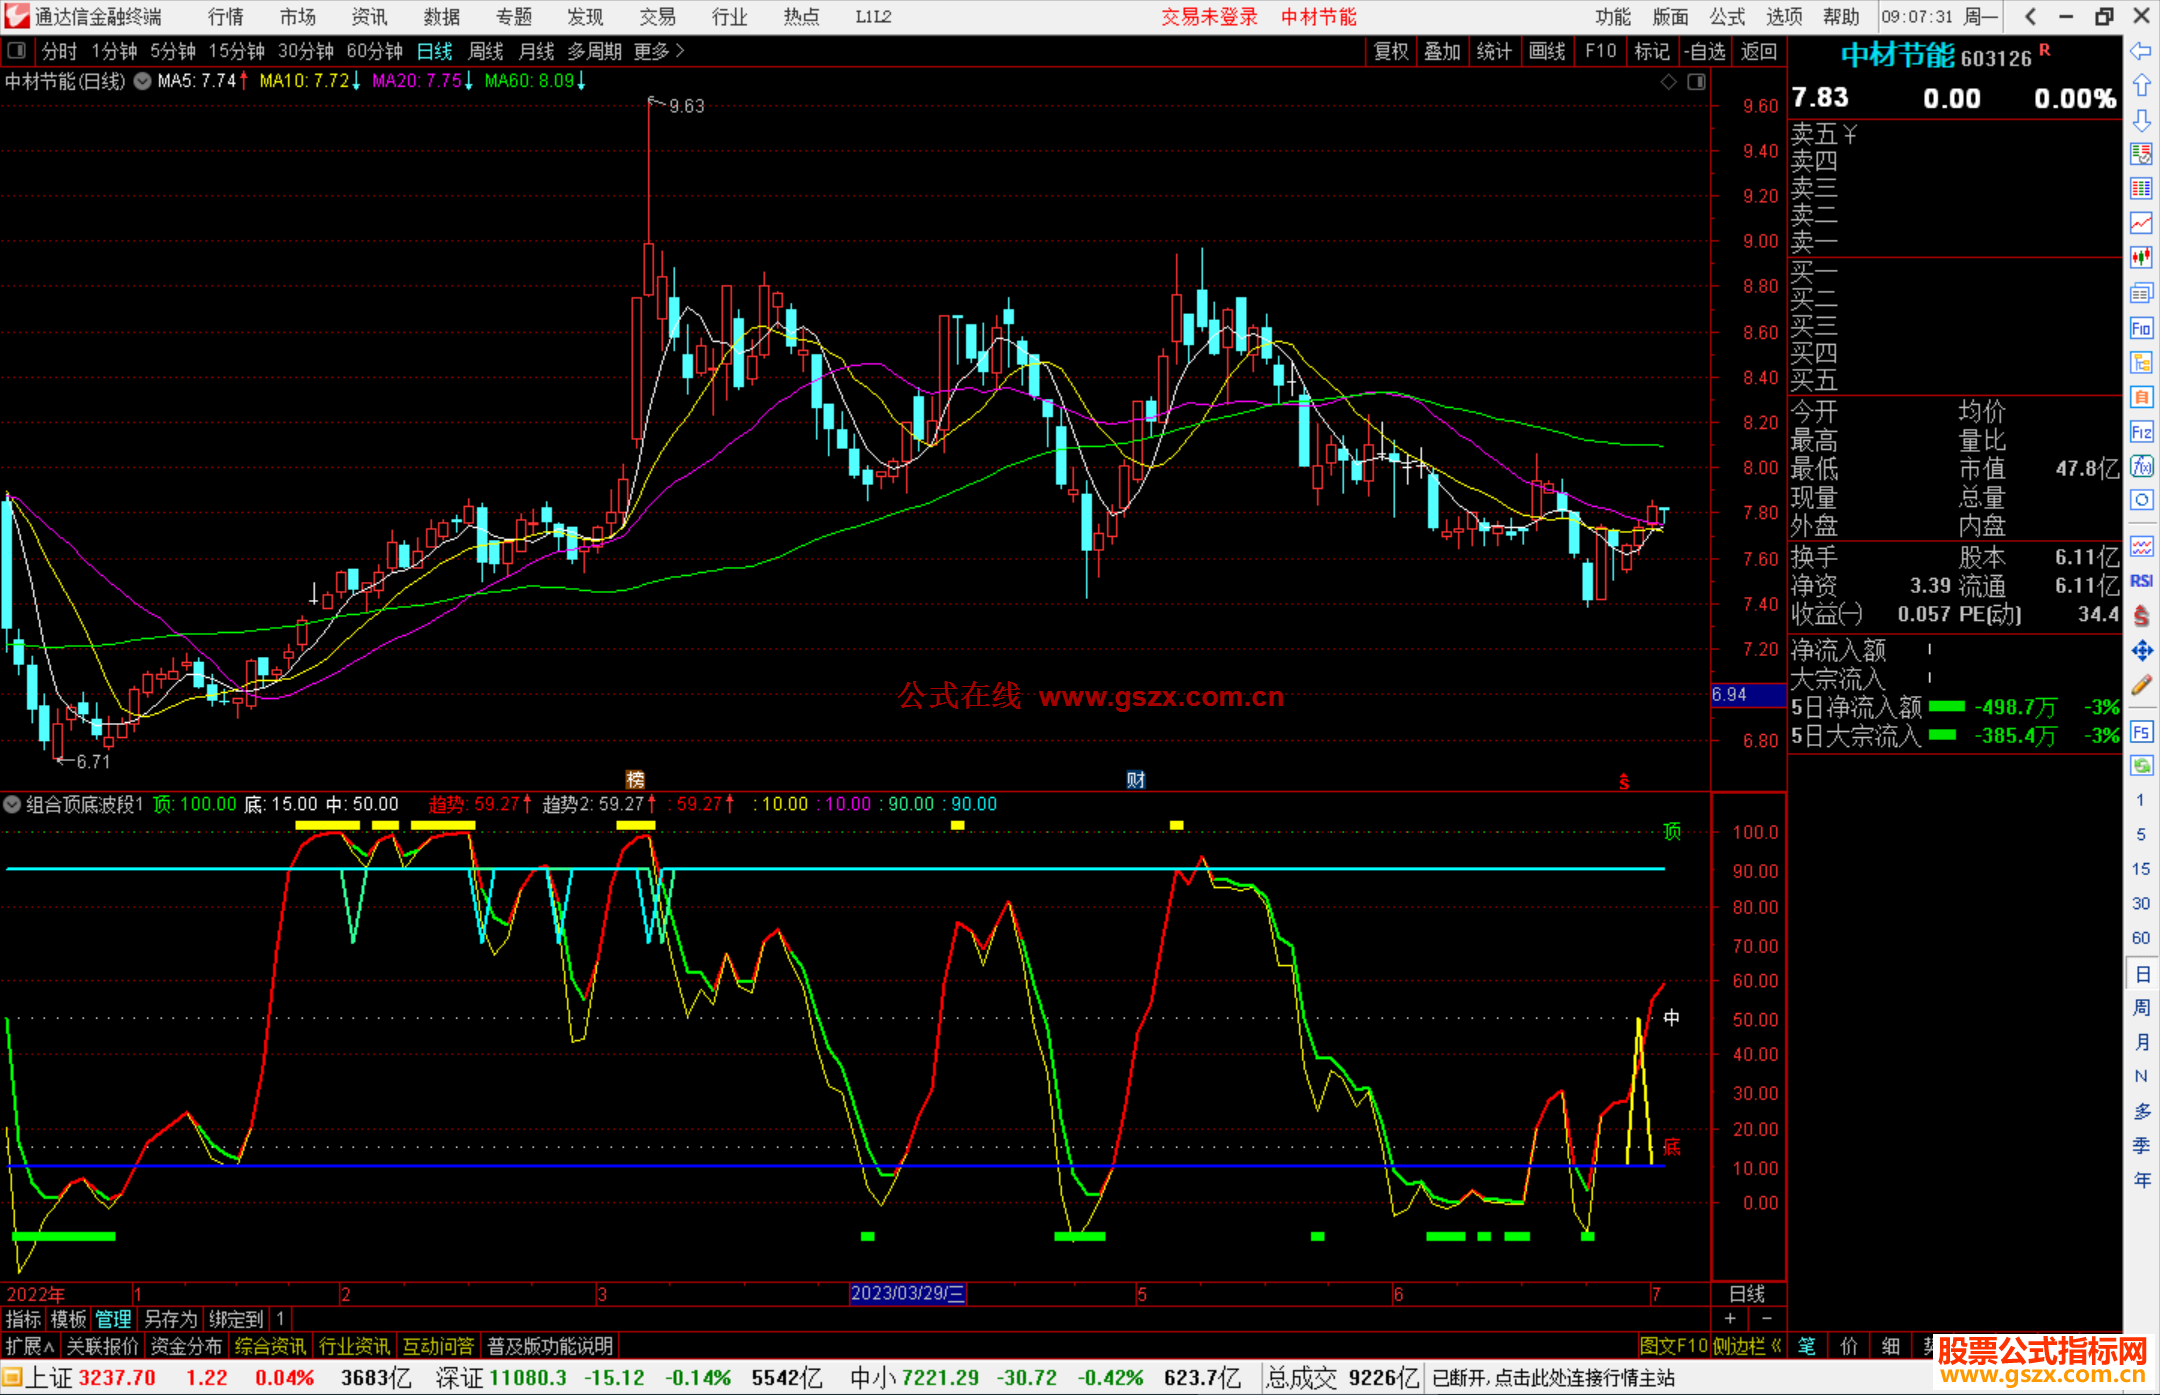
Task: Open the 交易 menu
Action: 657,16
